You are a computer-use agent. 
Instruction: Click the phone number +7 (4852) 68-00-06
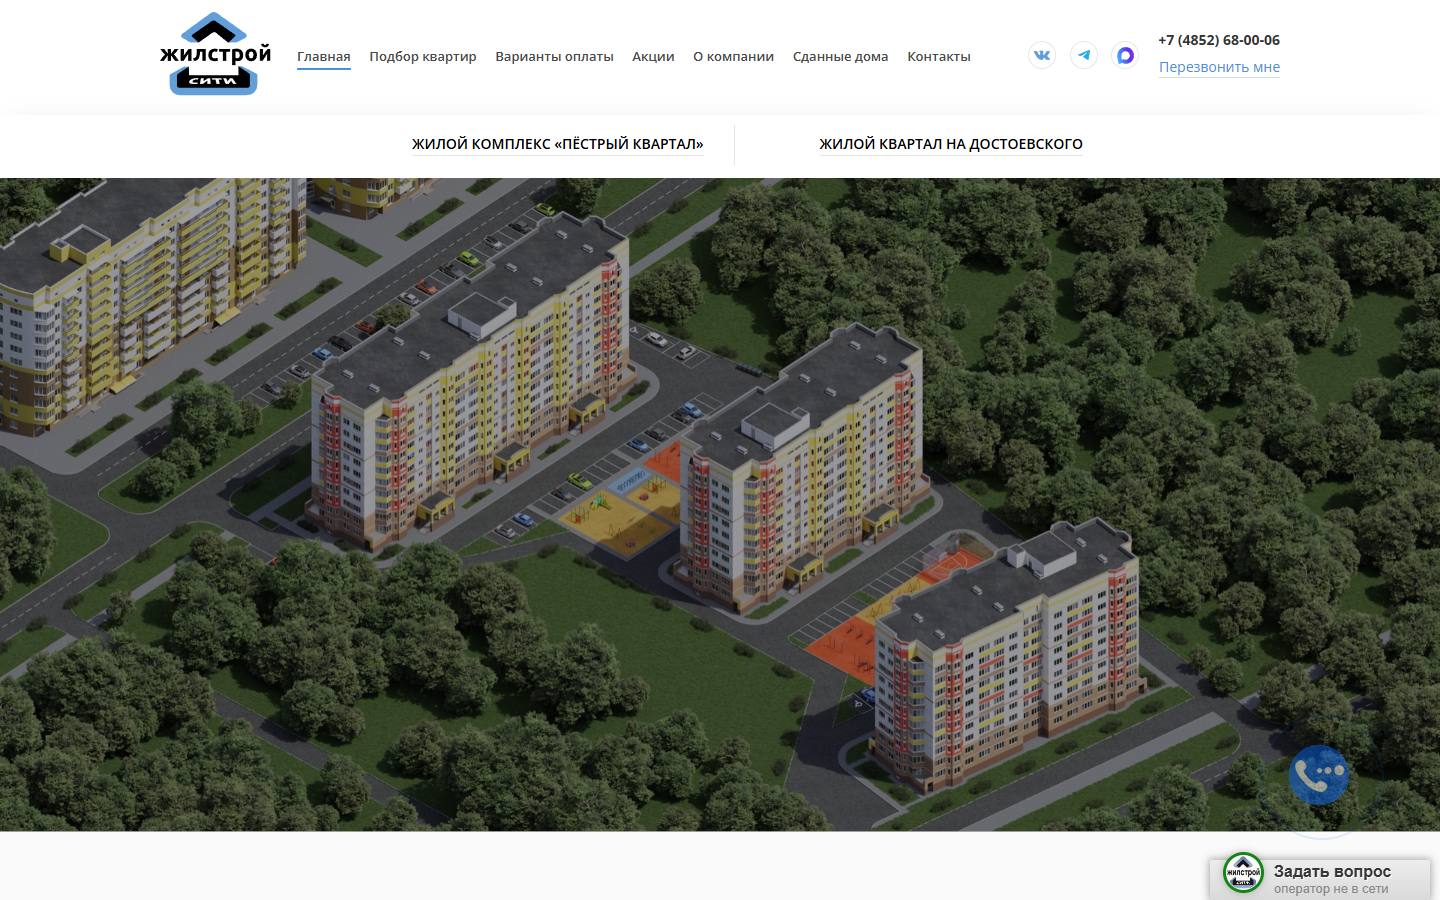tap(1219, 40)
